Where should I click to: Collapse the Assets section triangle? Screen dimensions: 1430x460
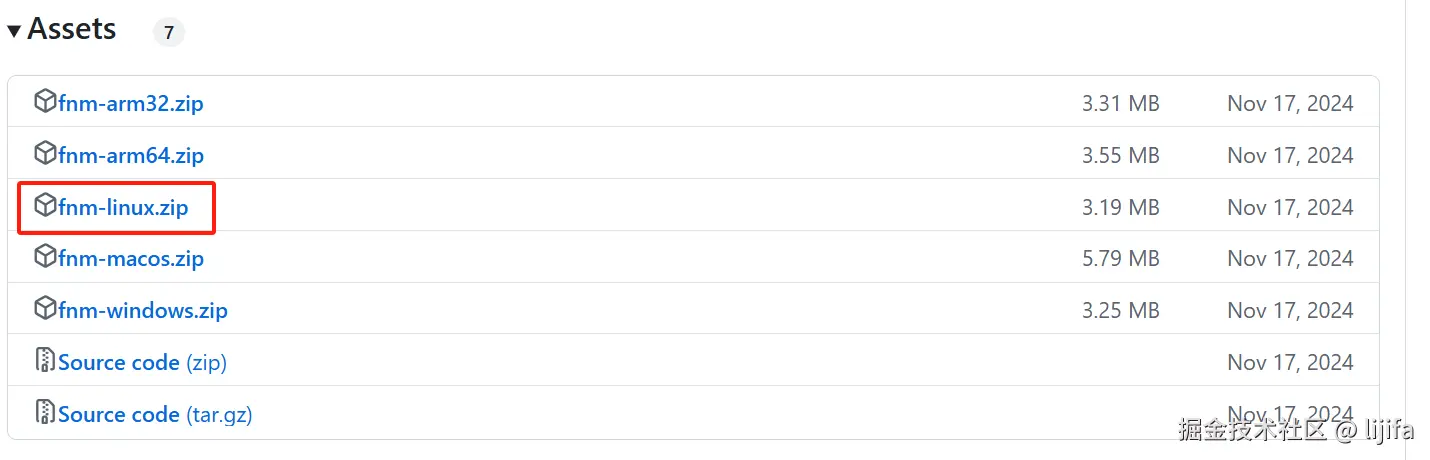point(14,32)
